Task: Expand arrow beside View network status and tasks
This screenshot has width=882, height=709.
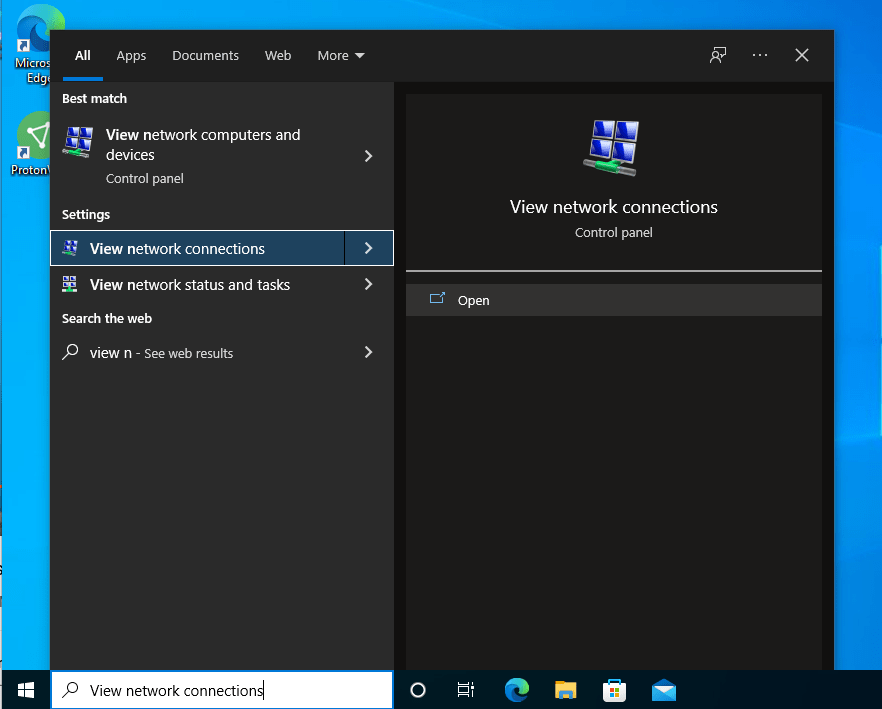Action: (x=368, y=284)
